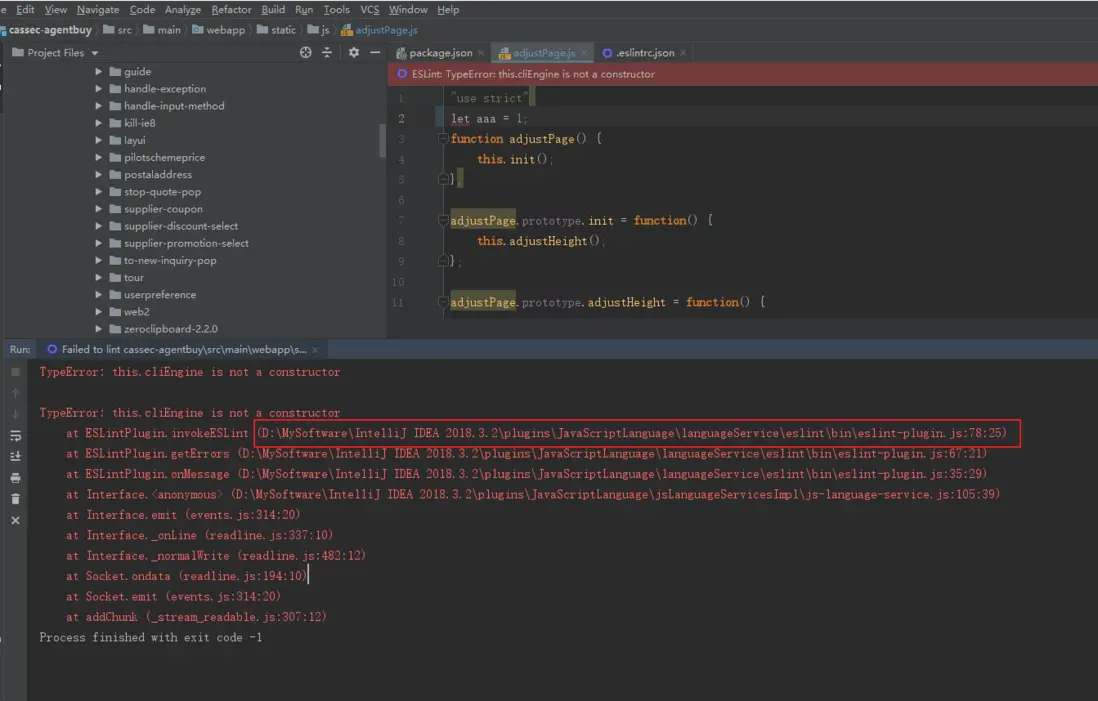Toggle scroll to end in Run console
The height and width of the screenshot is (701, 1098).
15,456
